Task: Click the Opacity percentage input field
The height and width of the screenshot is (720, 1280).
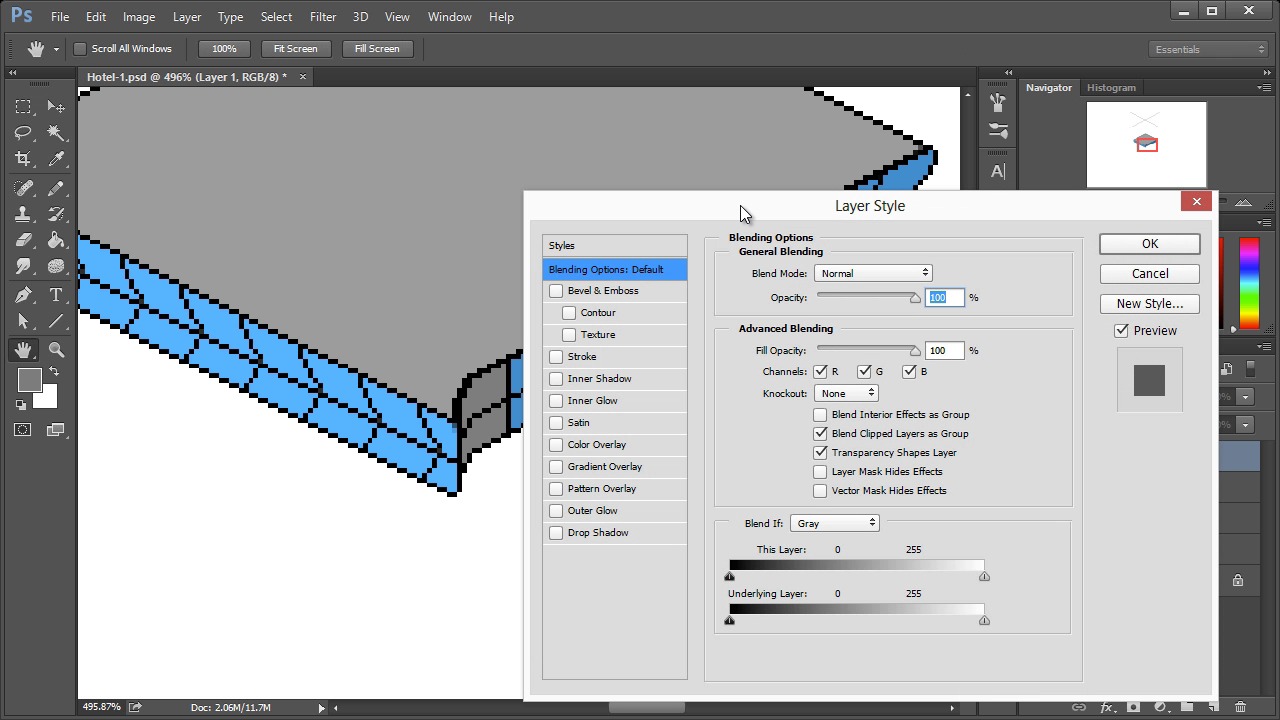Action: [944, 298]
